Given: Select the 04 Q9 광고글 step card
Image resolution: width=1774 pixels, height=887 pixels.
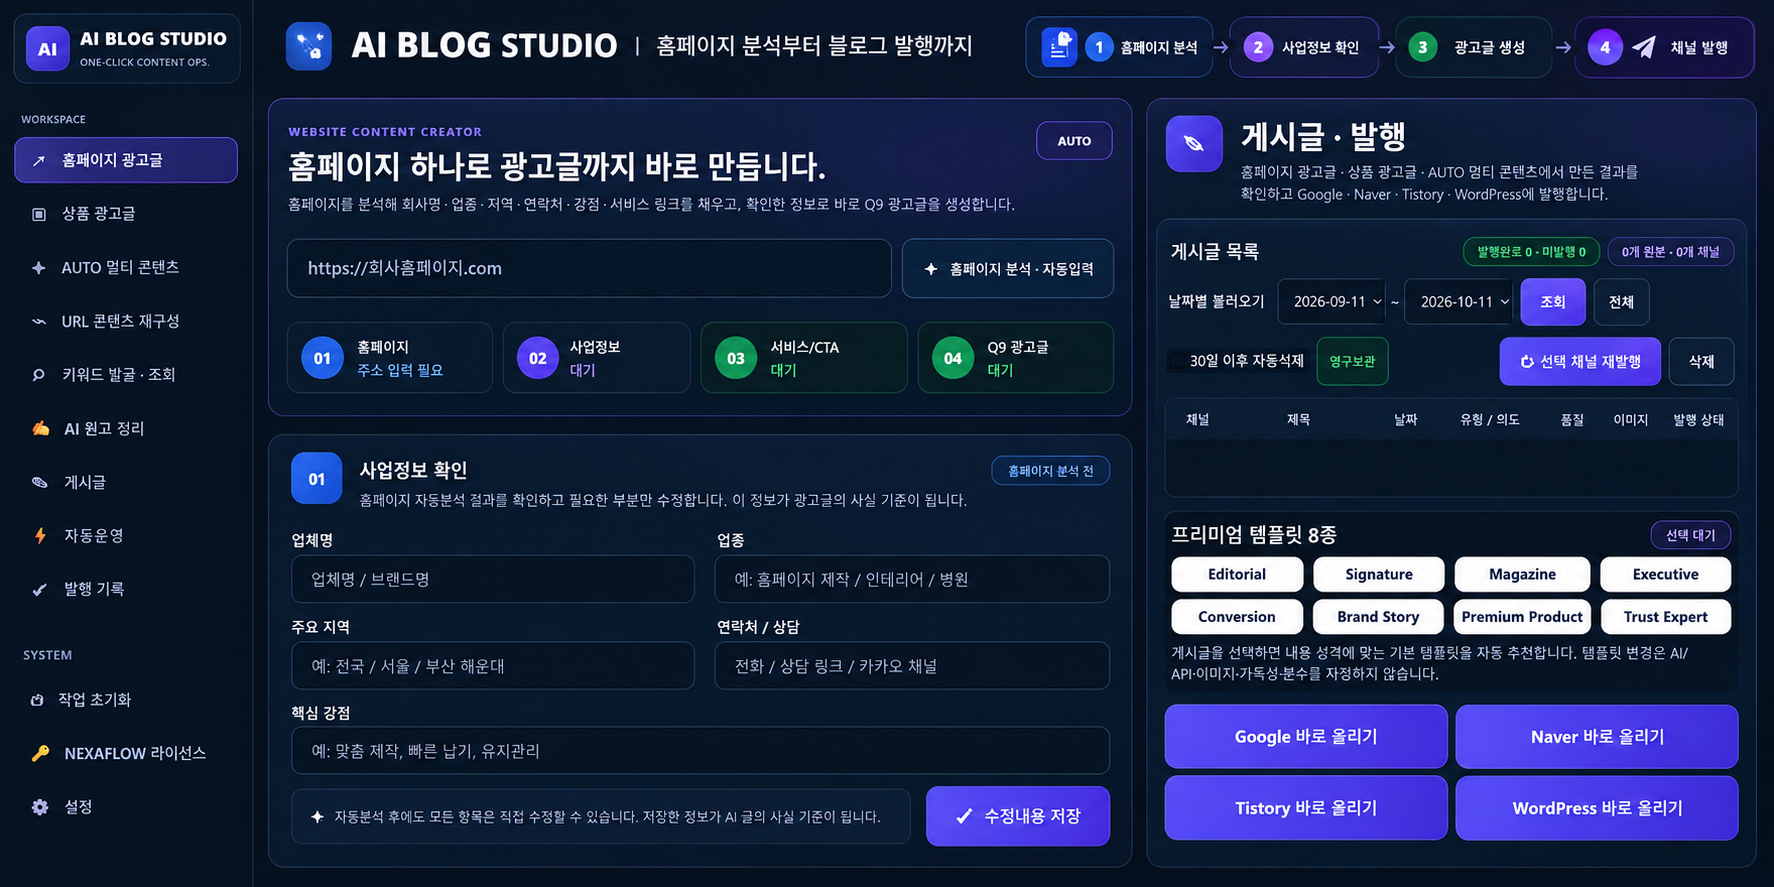Looking at the screenshot, I should [1015, 358].
